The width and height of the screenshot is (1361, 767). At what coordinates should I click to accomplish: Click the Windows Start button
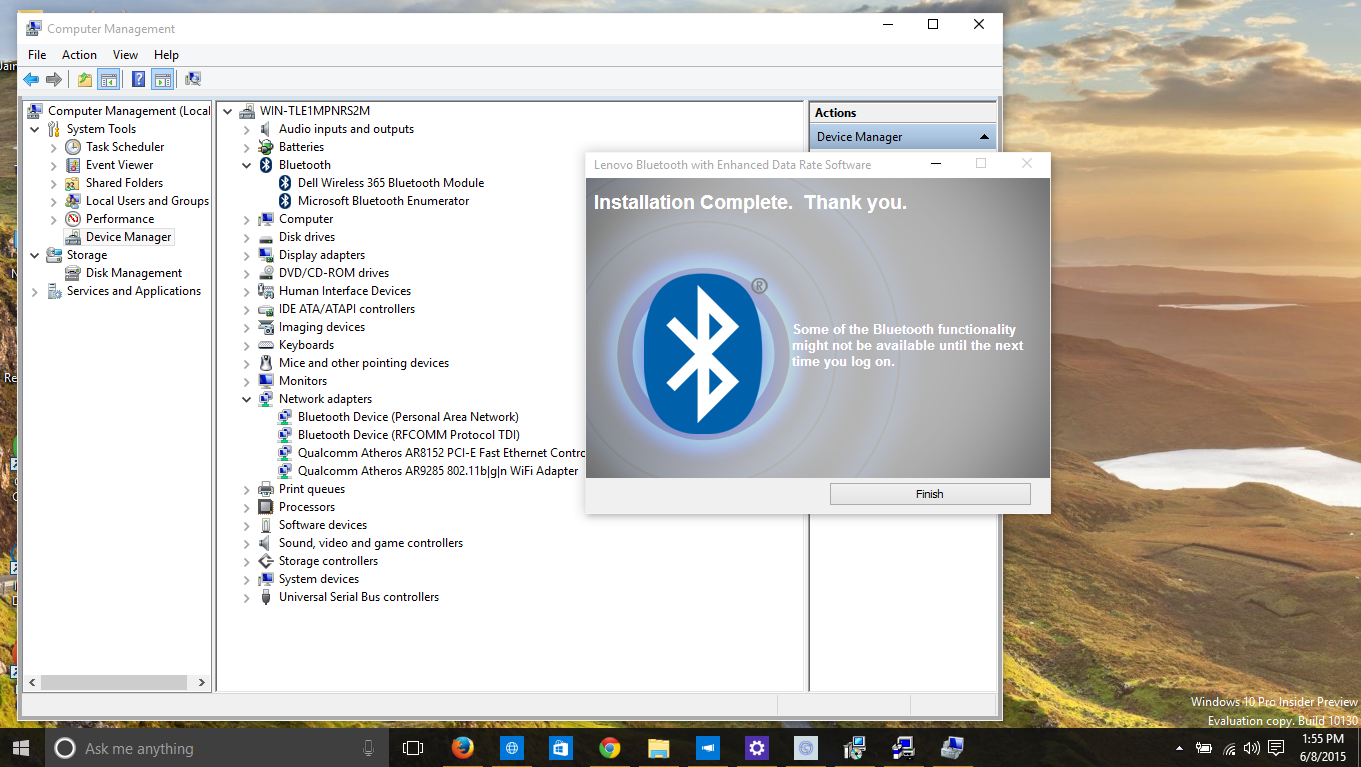22,748
